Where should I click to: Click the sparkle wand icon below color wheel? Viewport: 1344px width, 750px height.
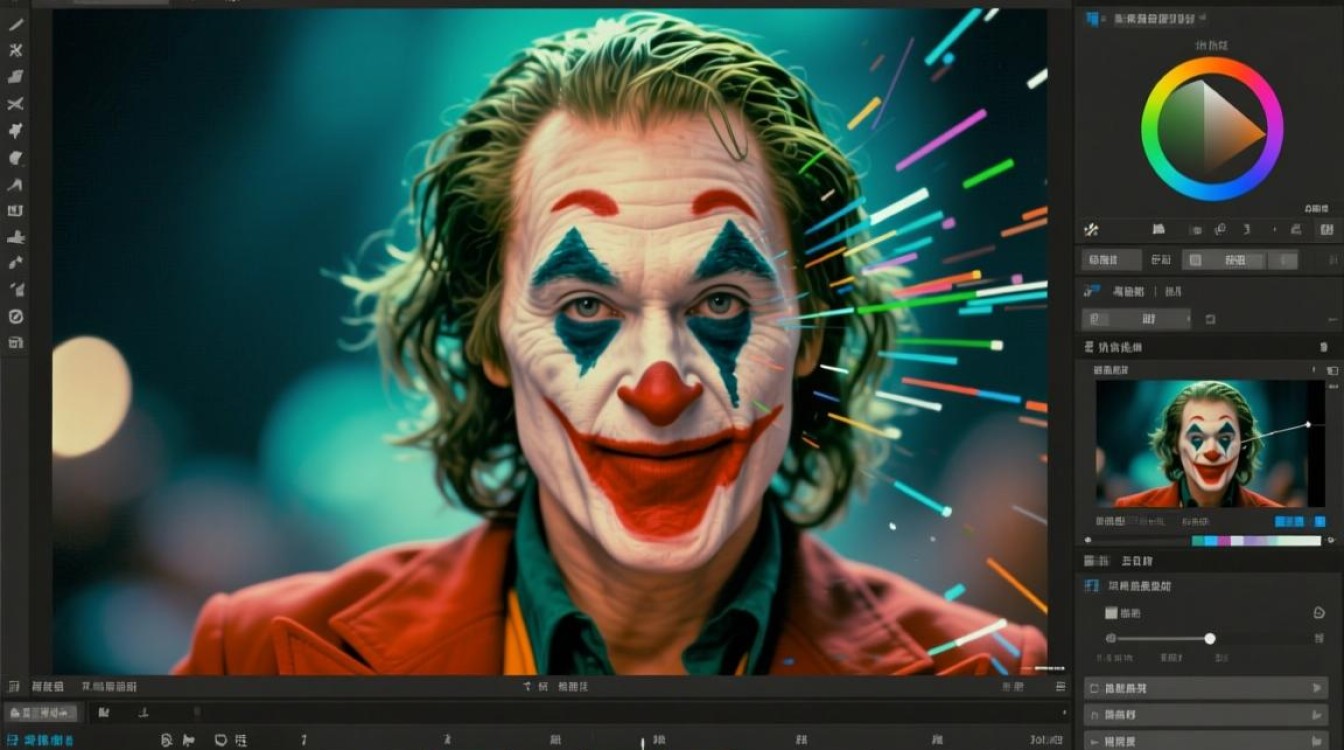click(x=1091, y=229)
